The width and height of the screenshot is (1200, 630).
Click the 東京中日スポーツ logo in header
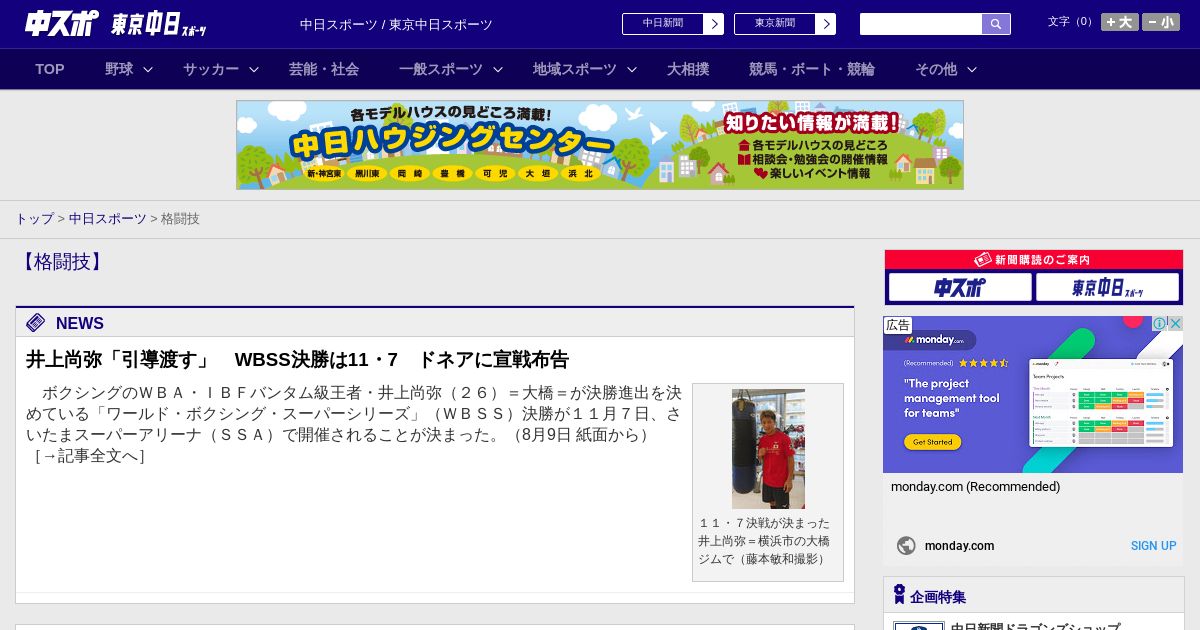(159, 24)
